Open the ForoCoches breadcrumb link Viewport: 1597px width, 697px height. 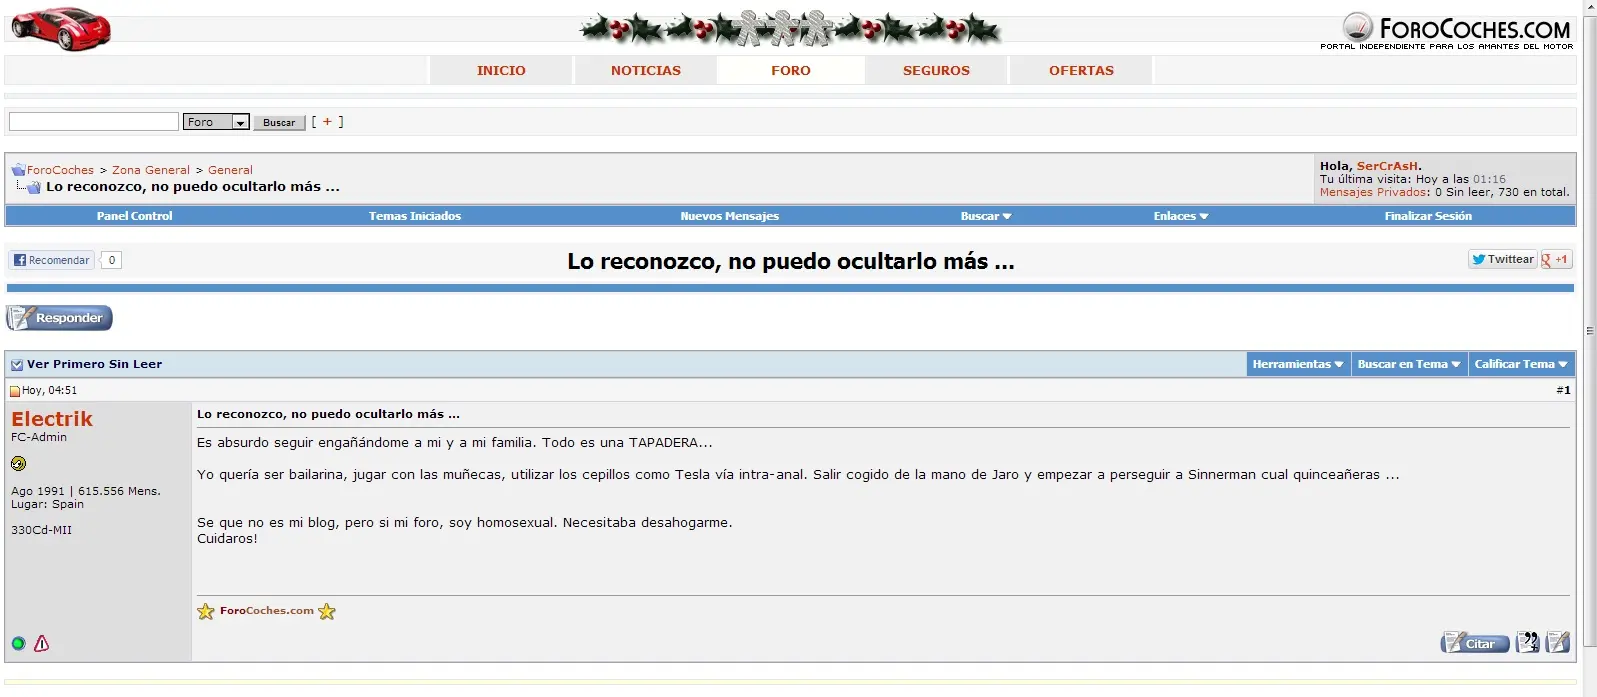[x=60, y=170]
